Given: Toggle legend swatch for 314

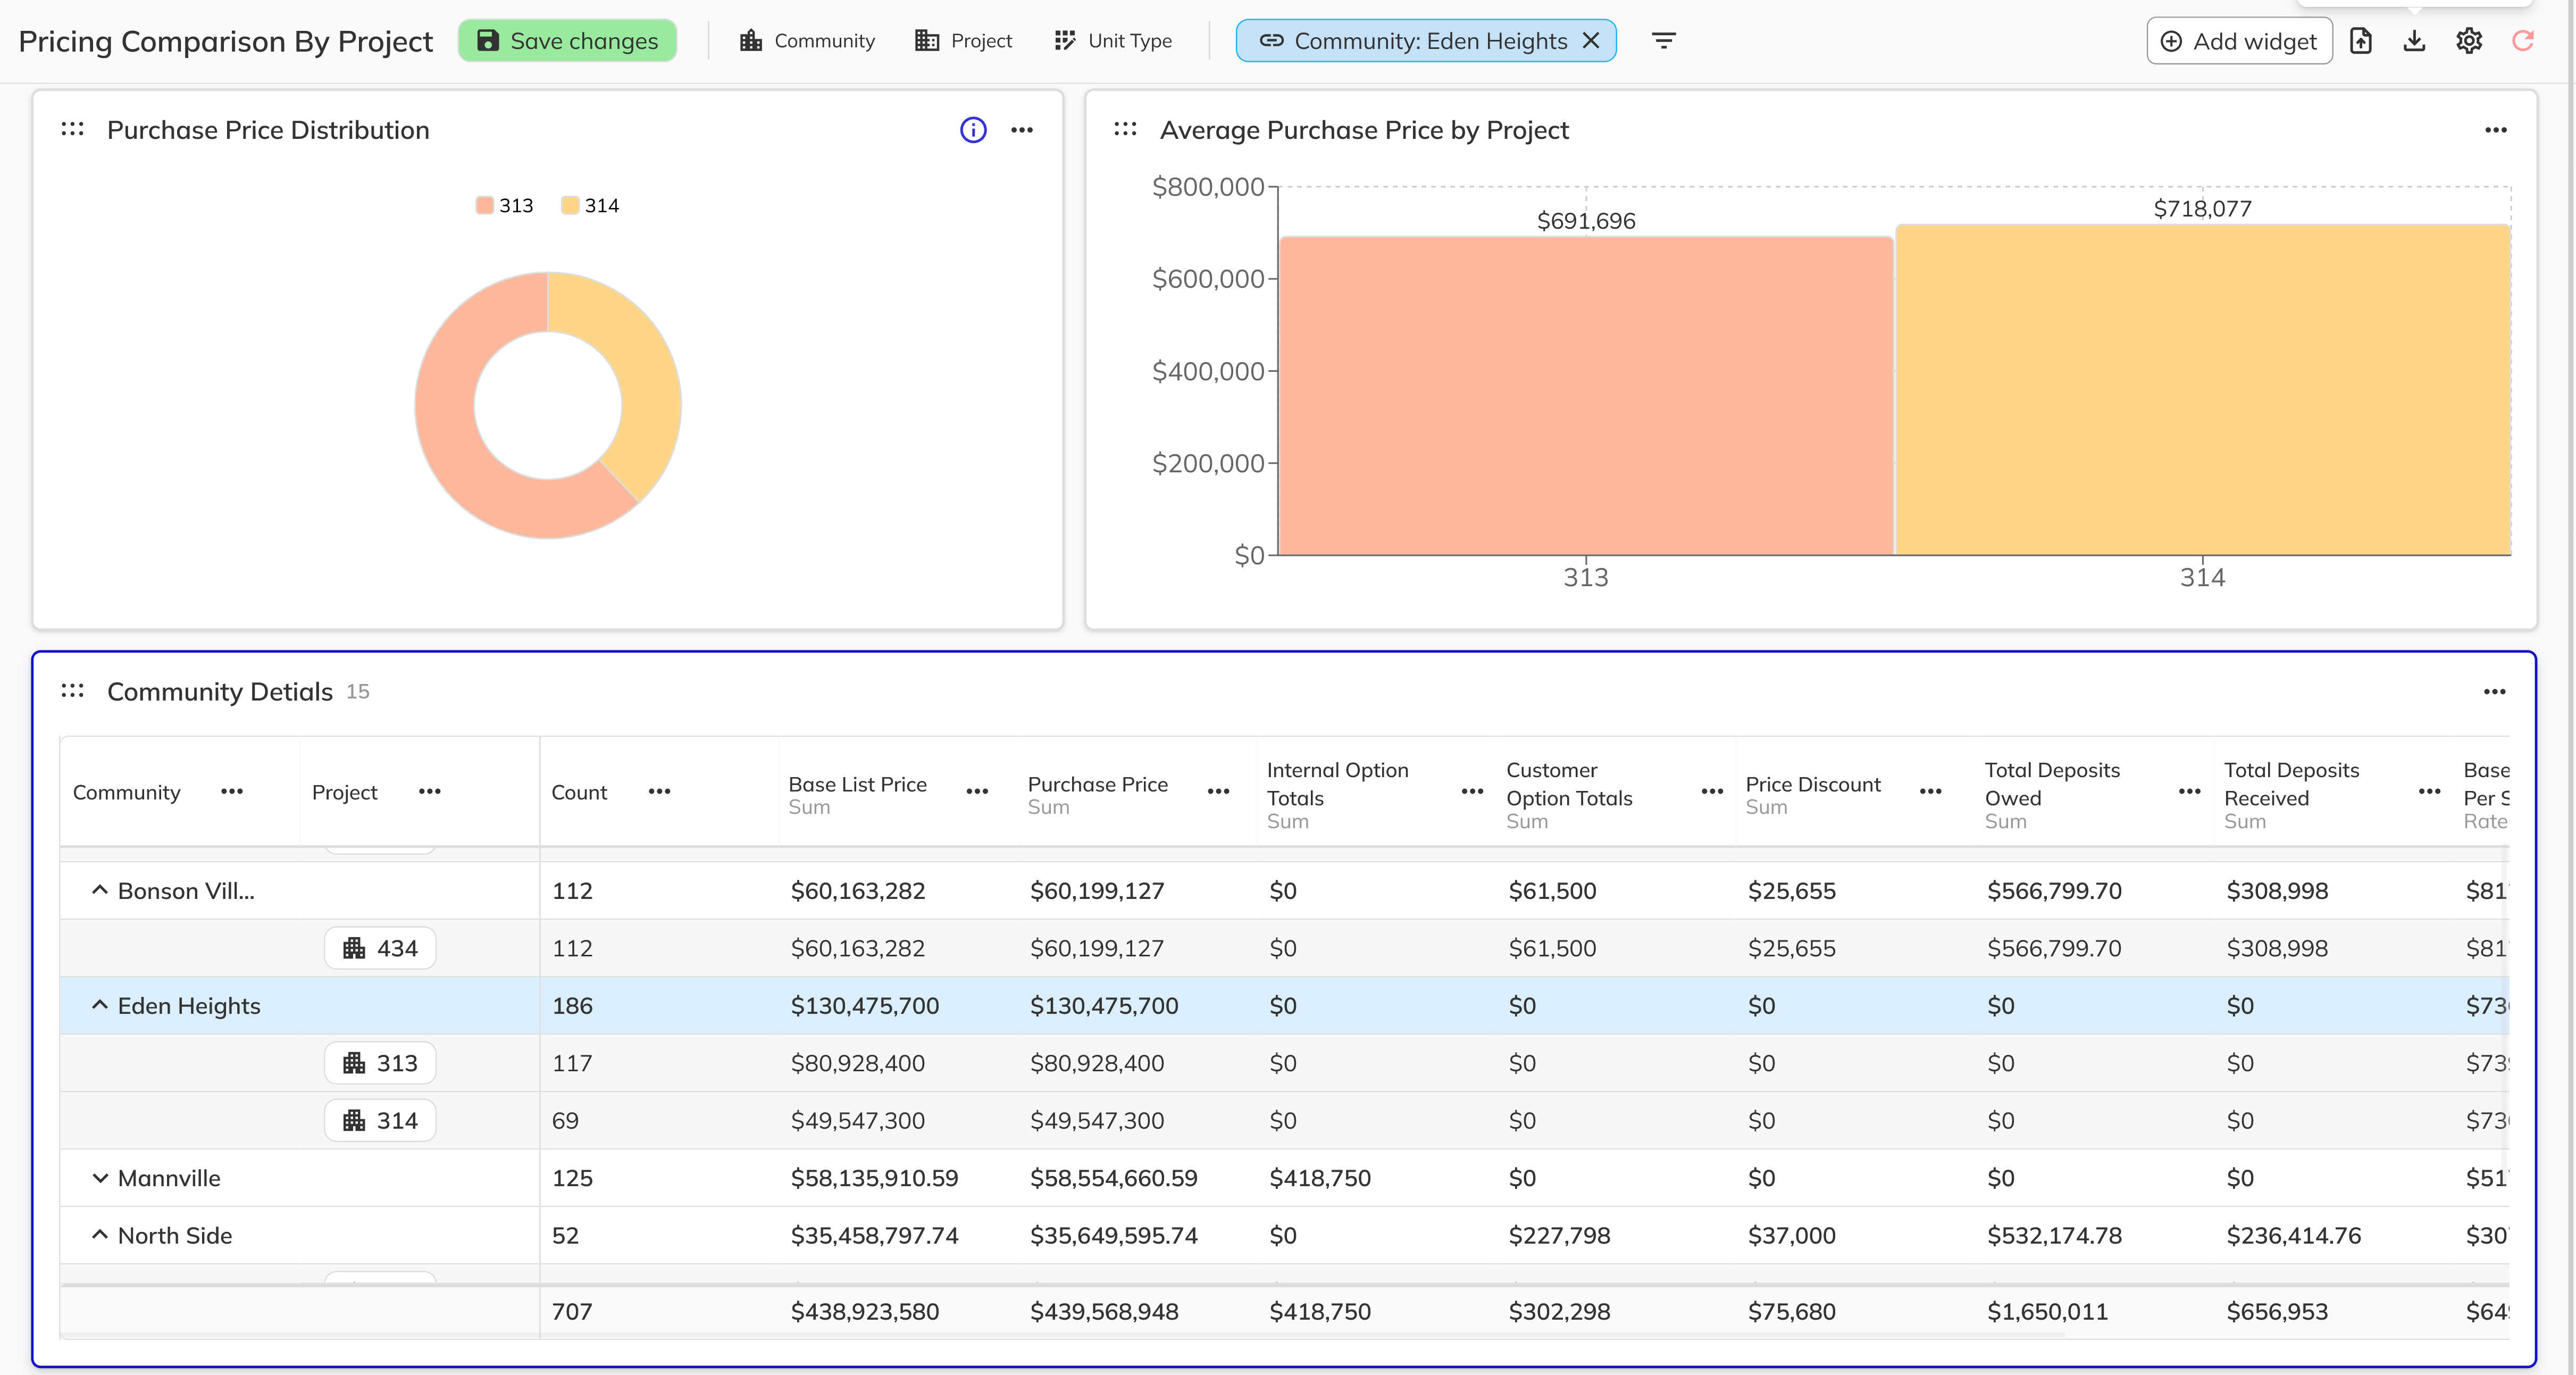Looking at the screenshot, I should coord(570,205).
